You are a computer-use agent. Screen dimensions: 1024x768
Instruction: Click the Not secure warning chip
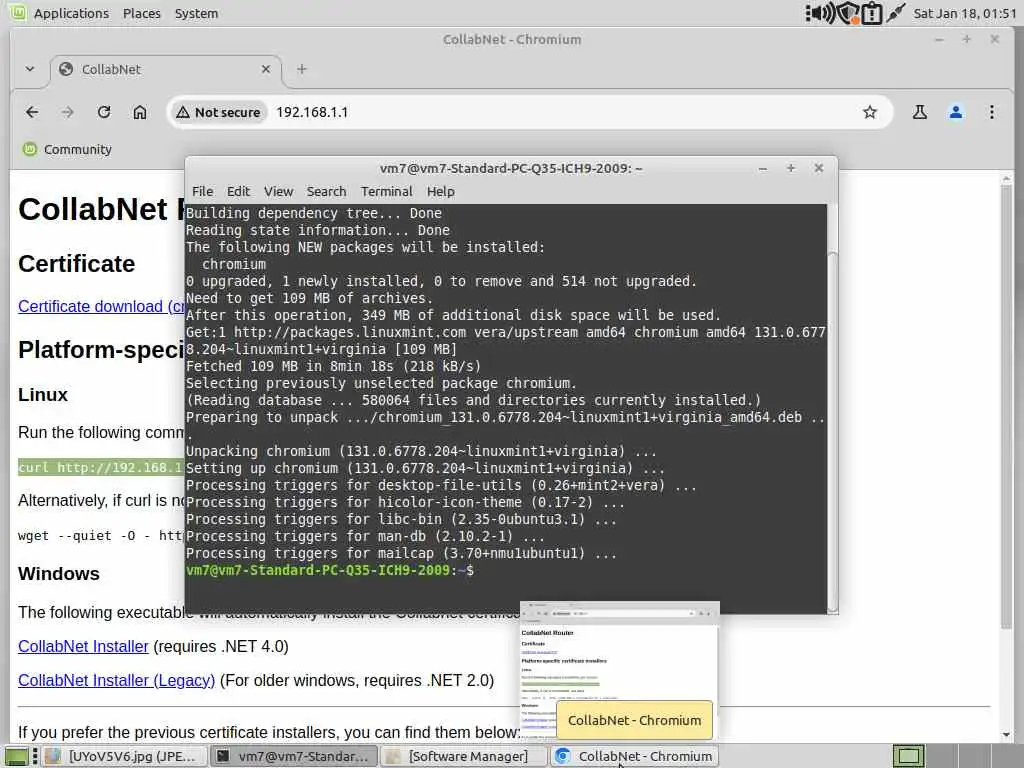pos(219,112)
